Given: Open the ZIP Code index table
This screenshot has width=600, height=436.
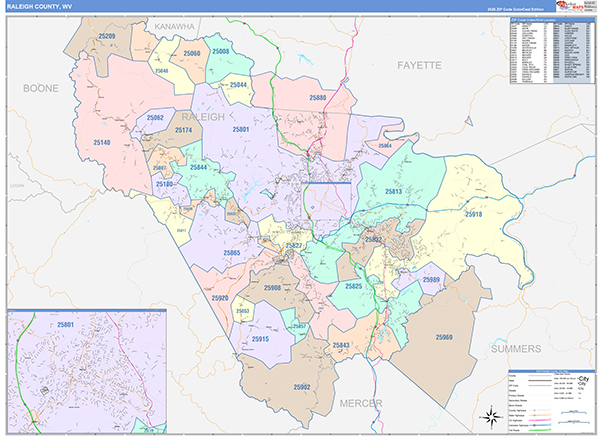Looking at the screenshot, I should (x=552, y=51).
